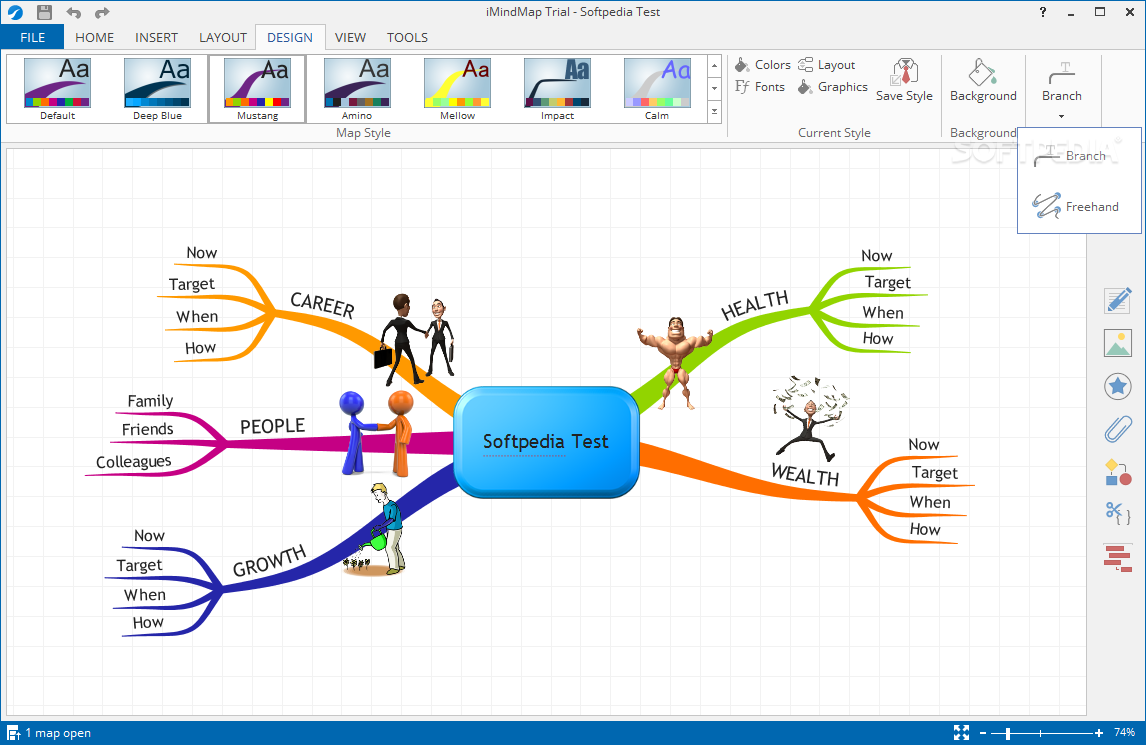Open the Colors style option
This screenshot has width=1146, height=745.
click(762, 64)
